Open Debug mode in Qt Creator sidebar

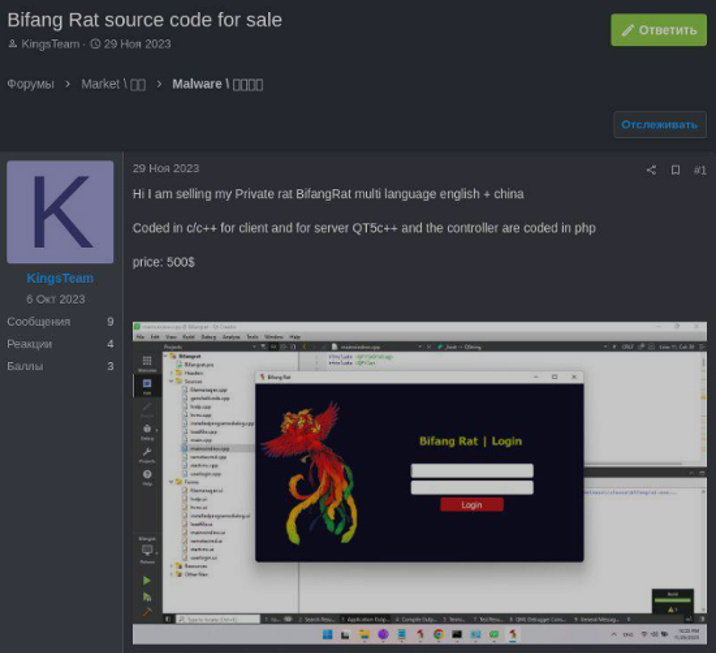tap(147, 431)
